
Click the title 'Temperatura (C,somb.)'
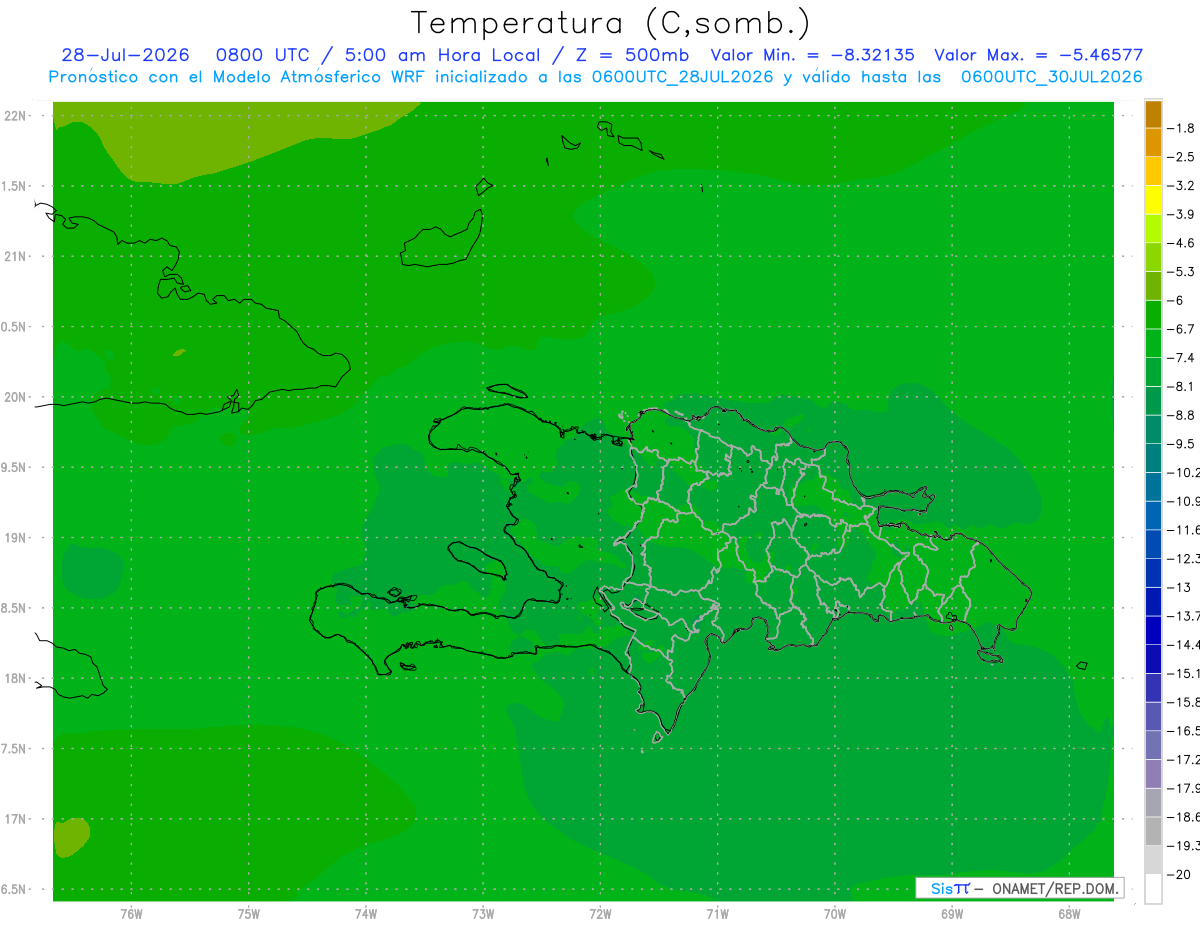(x=610, y=23)
